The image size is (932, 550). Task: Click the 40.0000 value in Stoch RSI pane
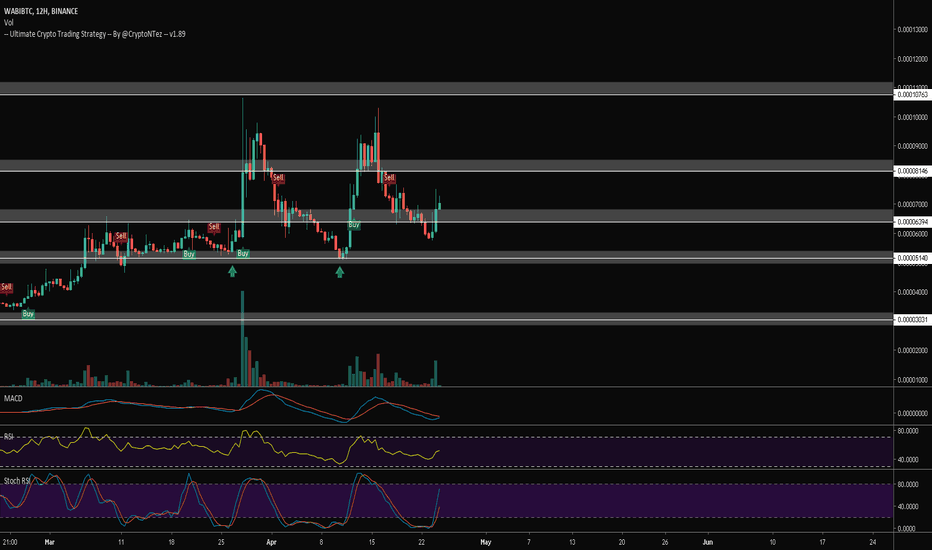[908, 507]
